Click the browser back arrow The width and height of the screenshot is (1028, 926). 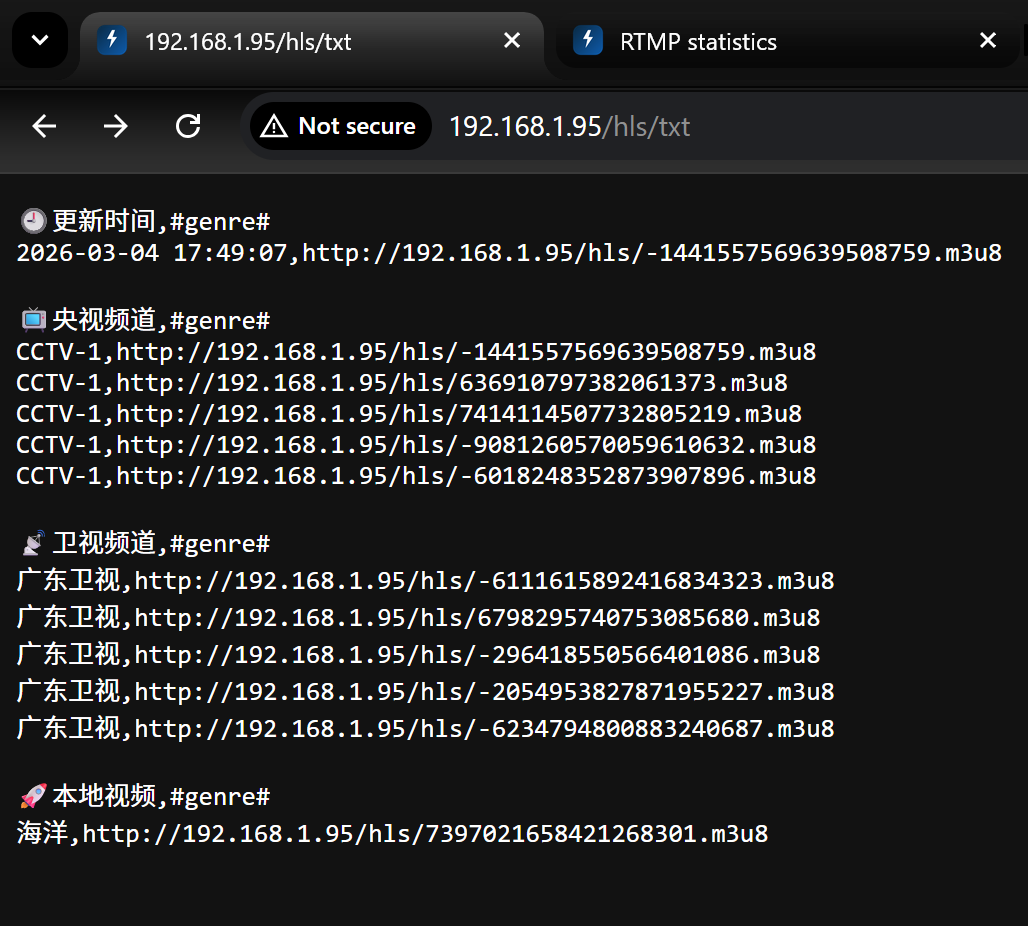(x=43, y=126)
